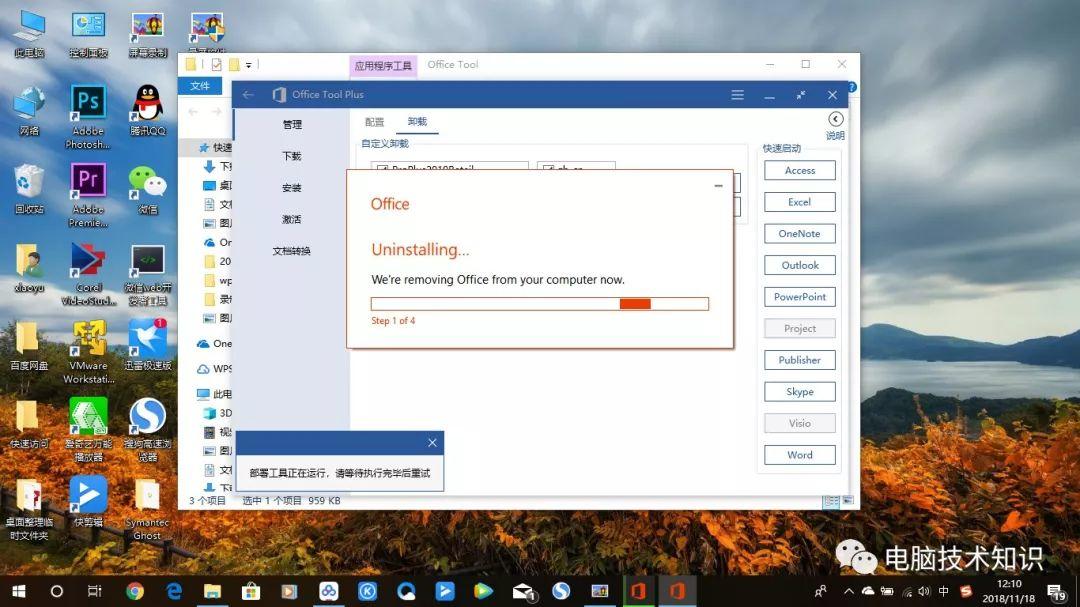Launch the Symantec Ghost desktop shortcut

(147, 509)
